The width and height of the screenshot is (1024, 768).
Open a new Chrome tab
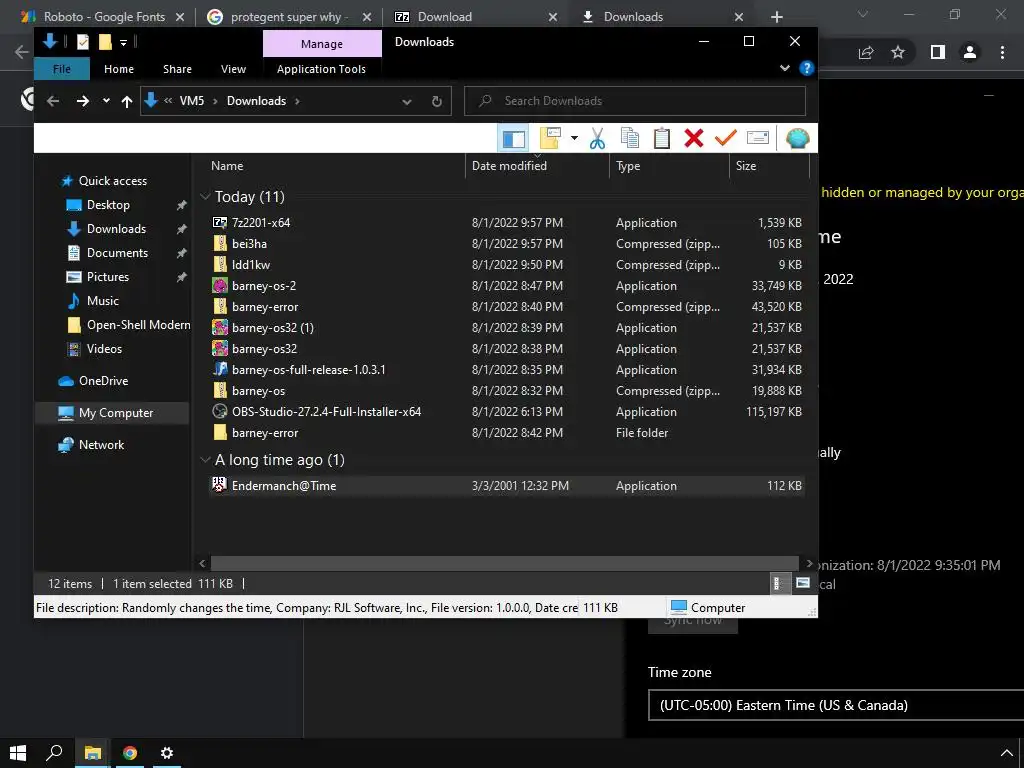pos(776,17)
